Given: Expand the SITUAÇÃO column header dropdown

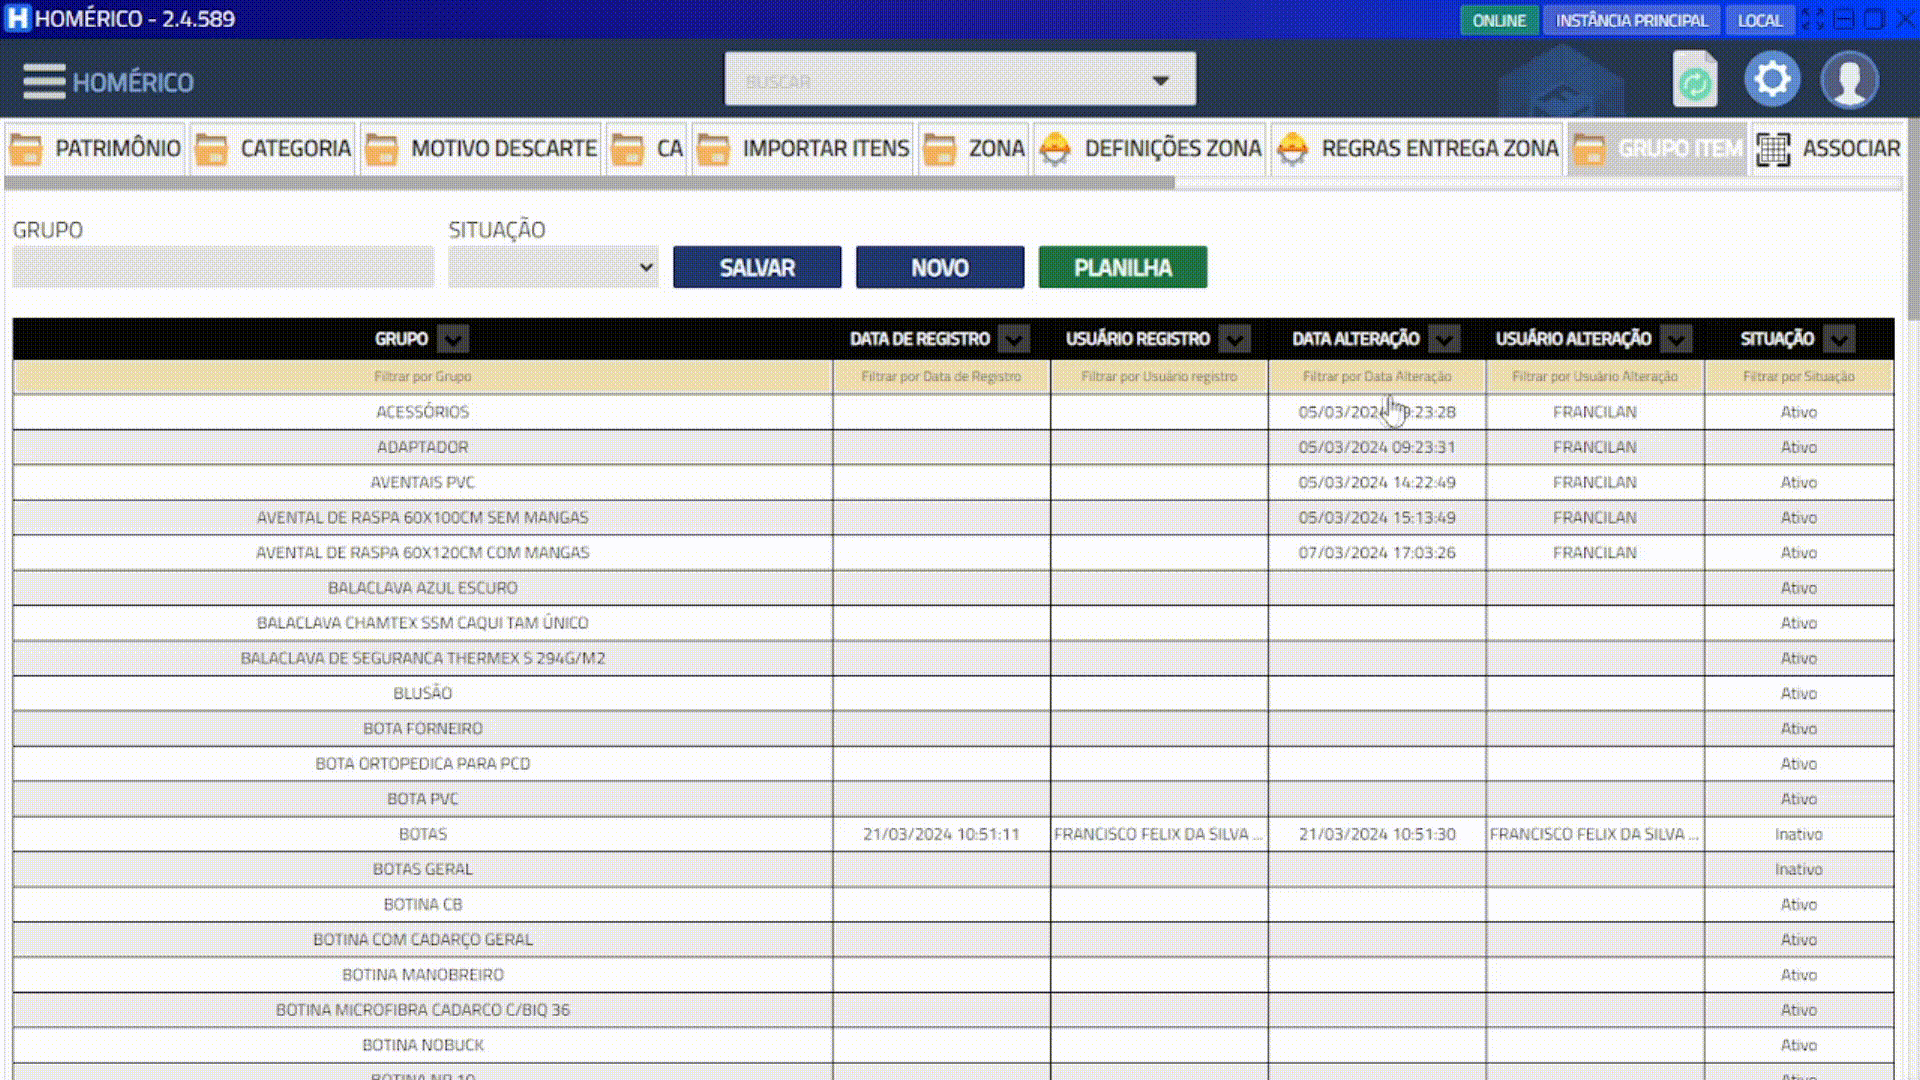Looking at the screenshot, I should [x=1838, y=339].
